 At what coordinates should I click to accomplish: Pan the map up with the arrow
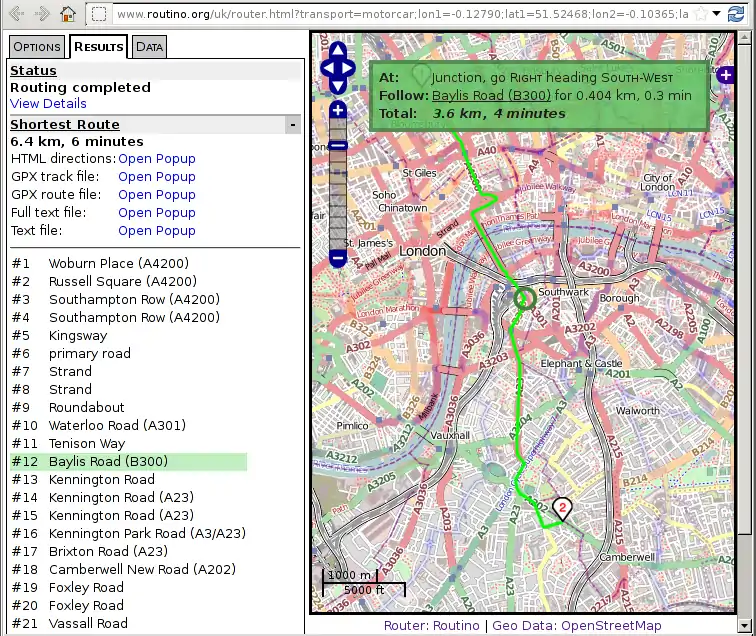coord(338,50)
